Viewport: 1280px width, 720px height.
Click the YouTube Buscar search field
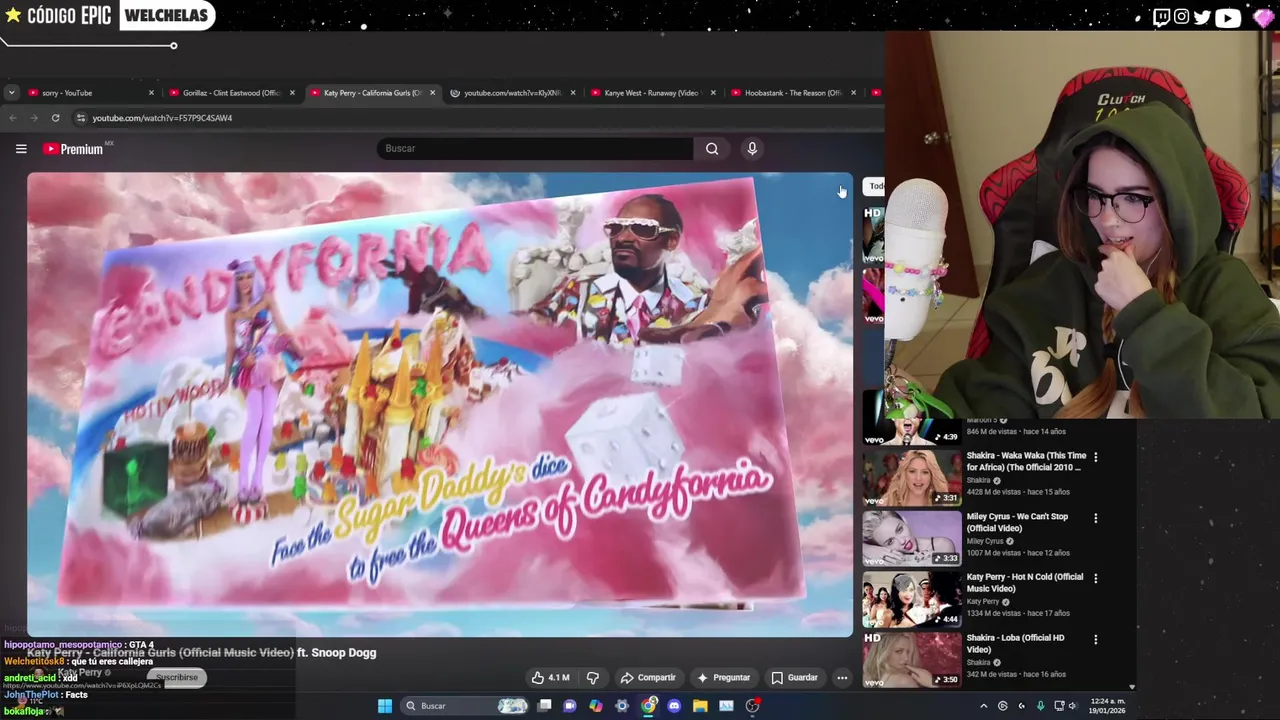tap(535, 149)
